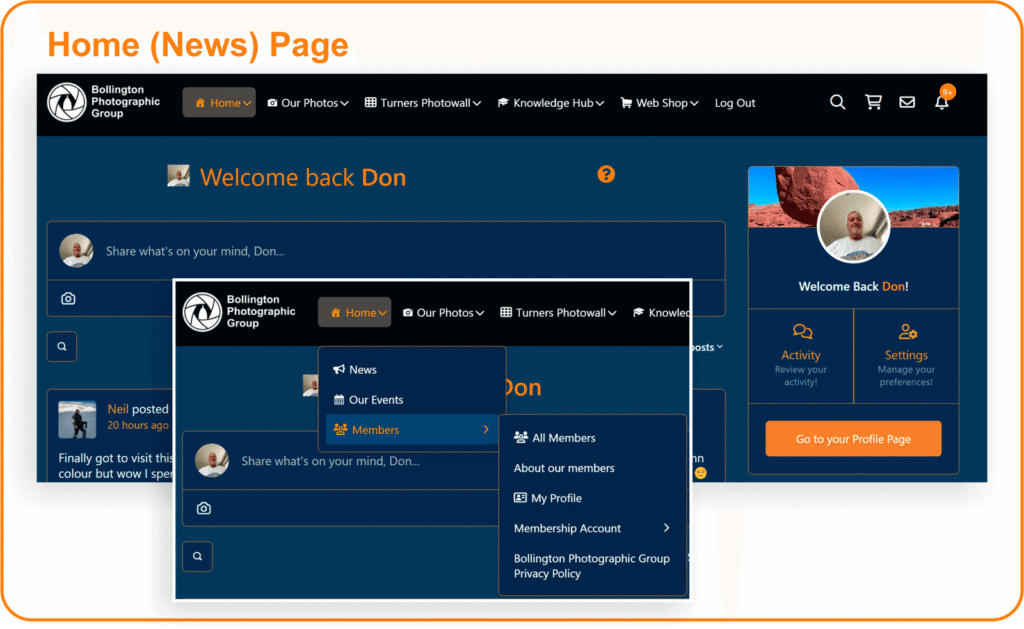Image resolution: width=1024 pixels, height=629 pixels.
Task: Choose All Members in the submenu
Action: [563, 438]
